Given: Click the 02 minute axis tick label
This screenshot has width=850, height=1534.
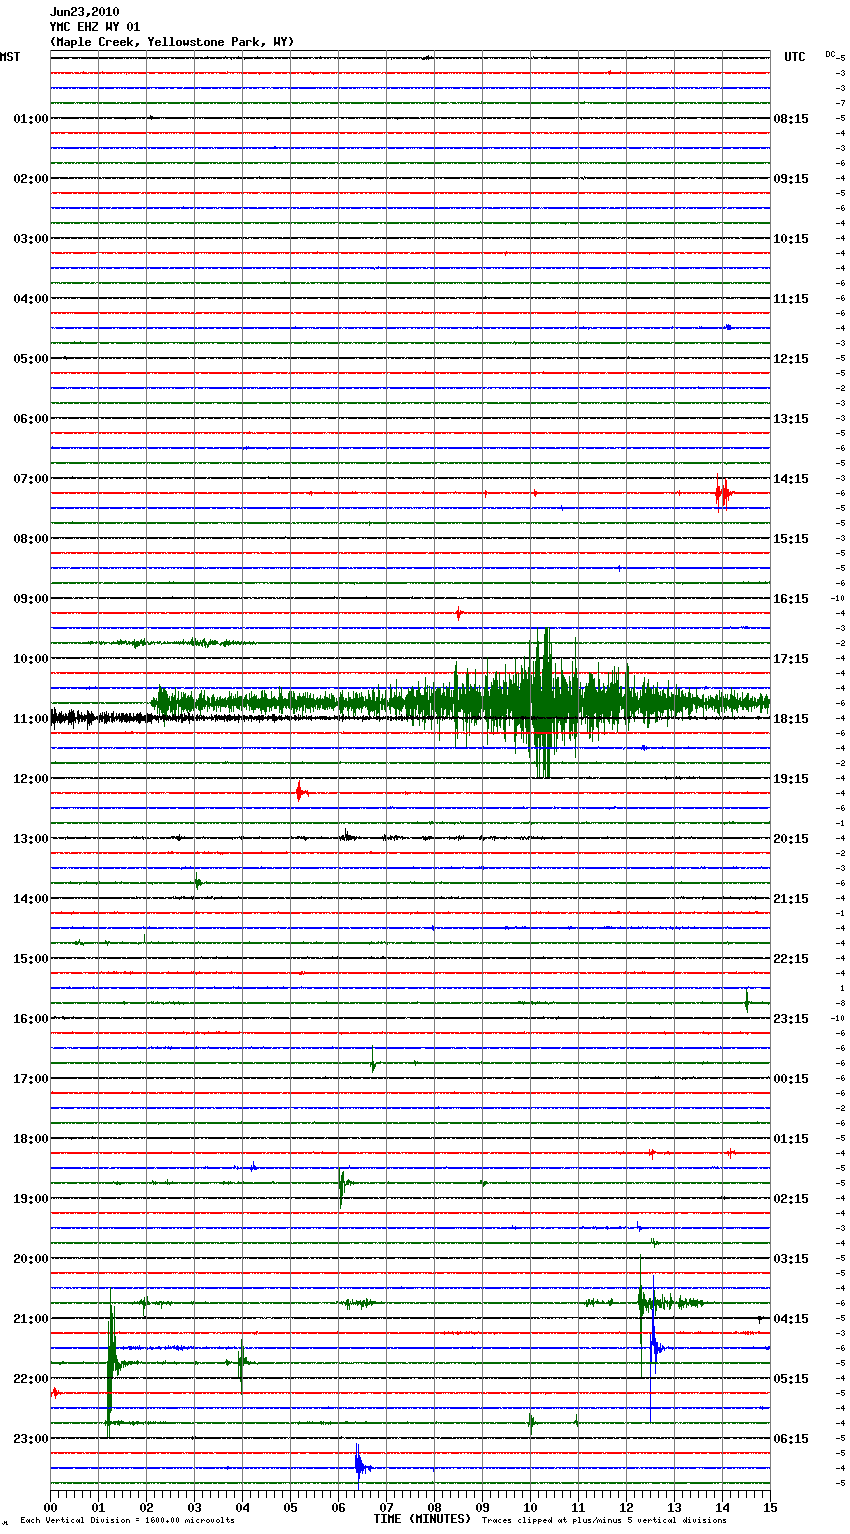Looking at the screenshot, I should 146,1507.
